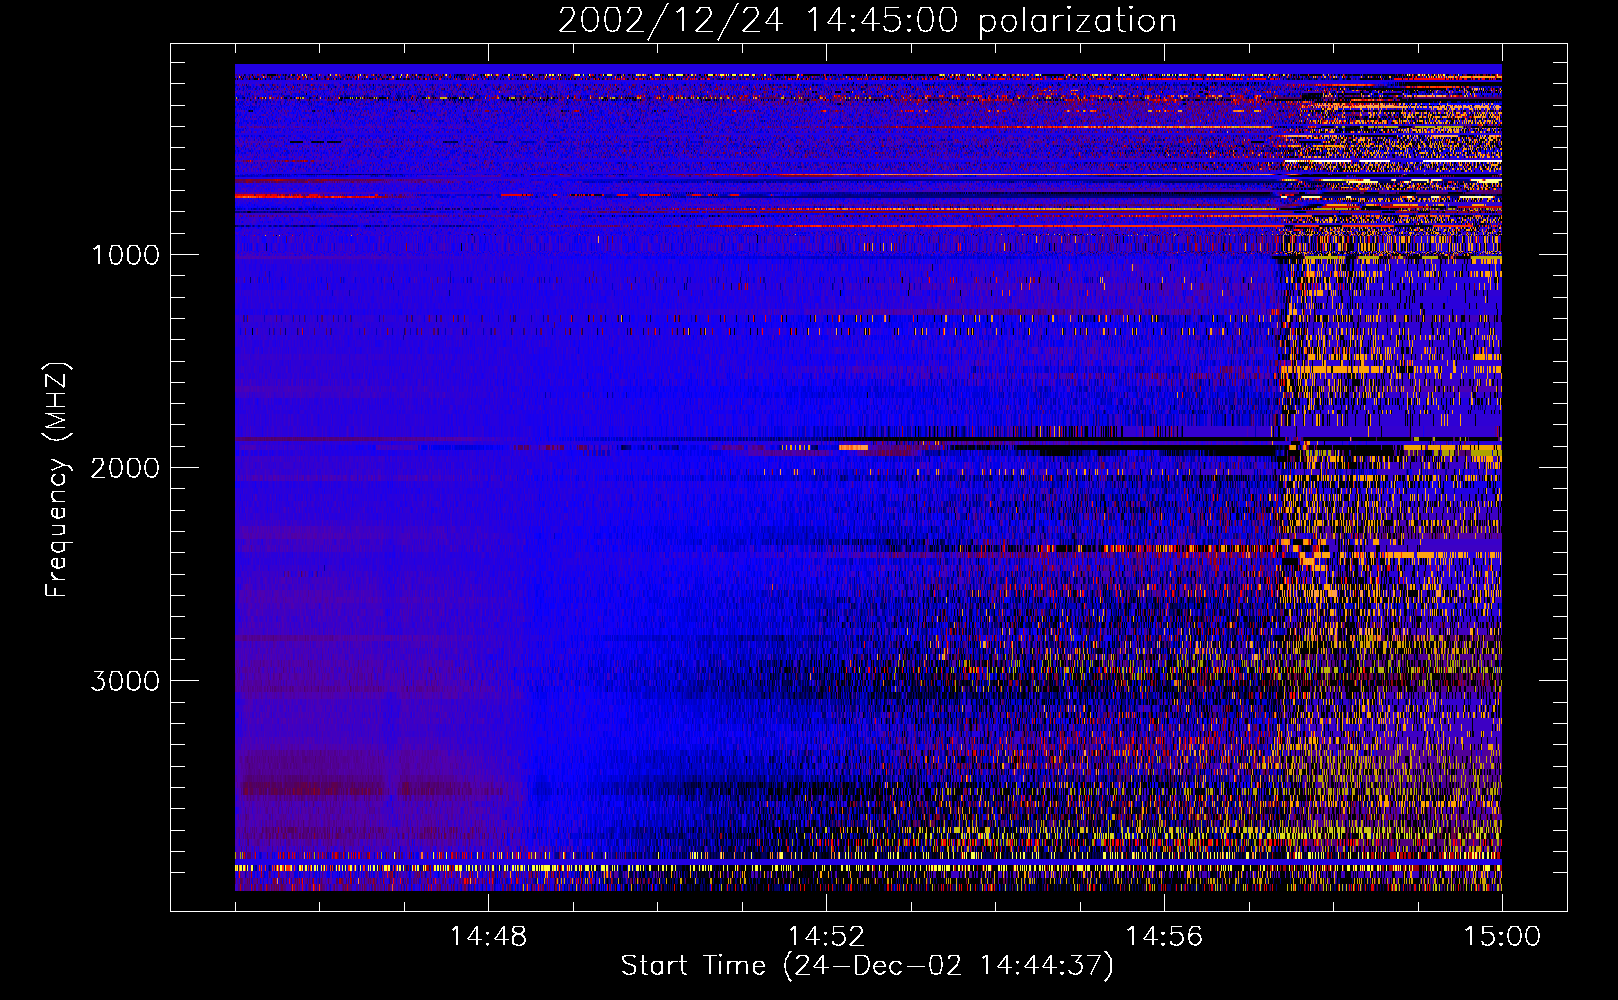1618x1000 pixels.
Task: Click the 2000 frequency tick label
Action: [125, 468]
